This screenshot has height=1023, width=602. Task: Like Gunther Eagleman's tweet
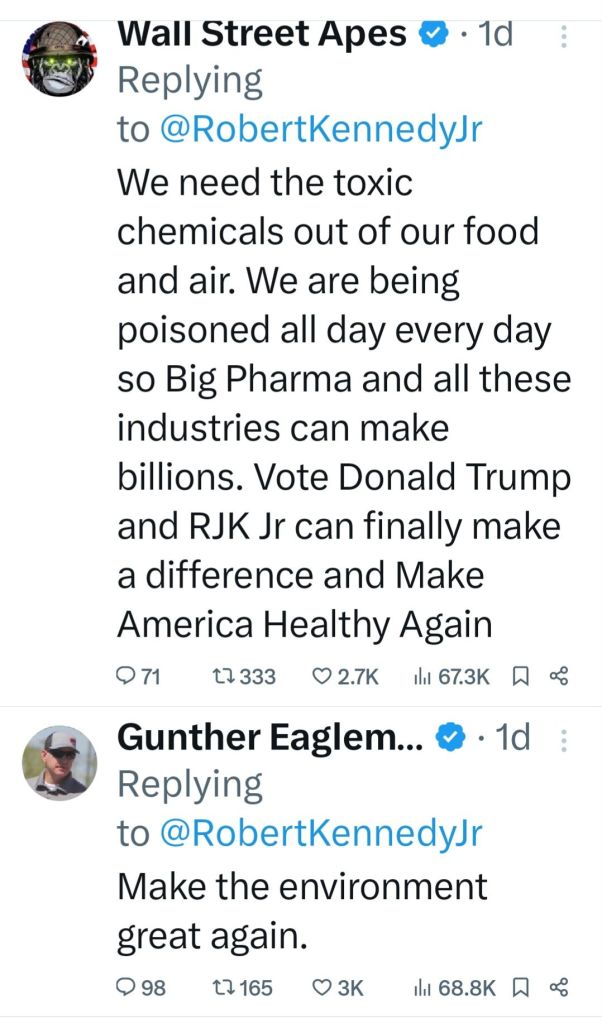(x=322, y=987)
